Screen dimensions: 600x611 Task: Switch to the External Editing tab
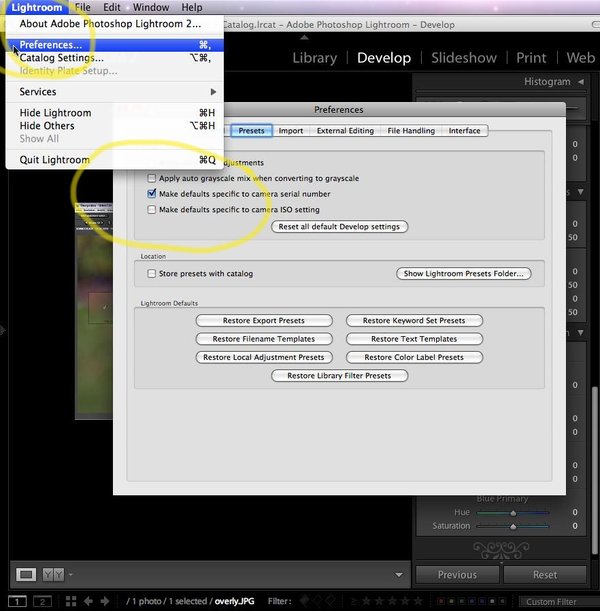click(x=345, y=131)
